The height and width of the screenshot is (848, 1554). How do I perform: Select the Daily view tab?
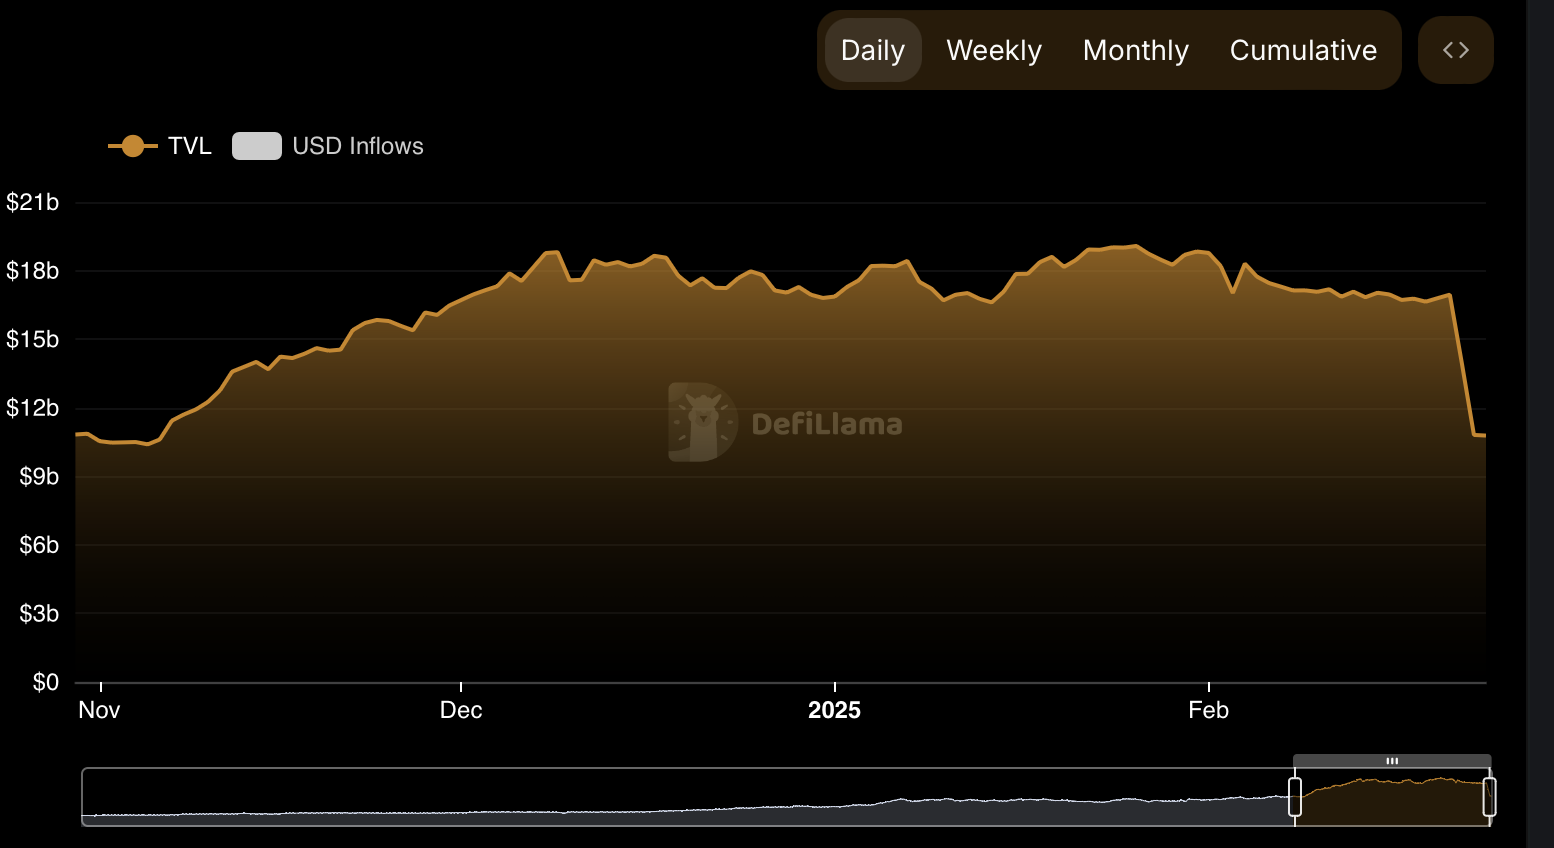[872, 50]
